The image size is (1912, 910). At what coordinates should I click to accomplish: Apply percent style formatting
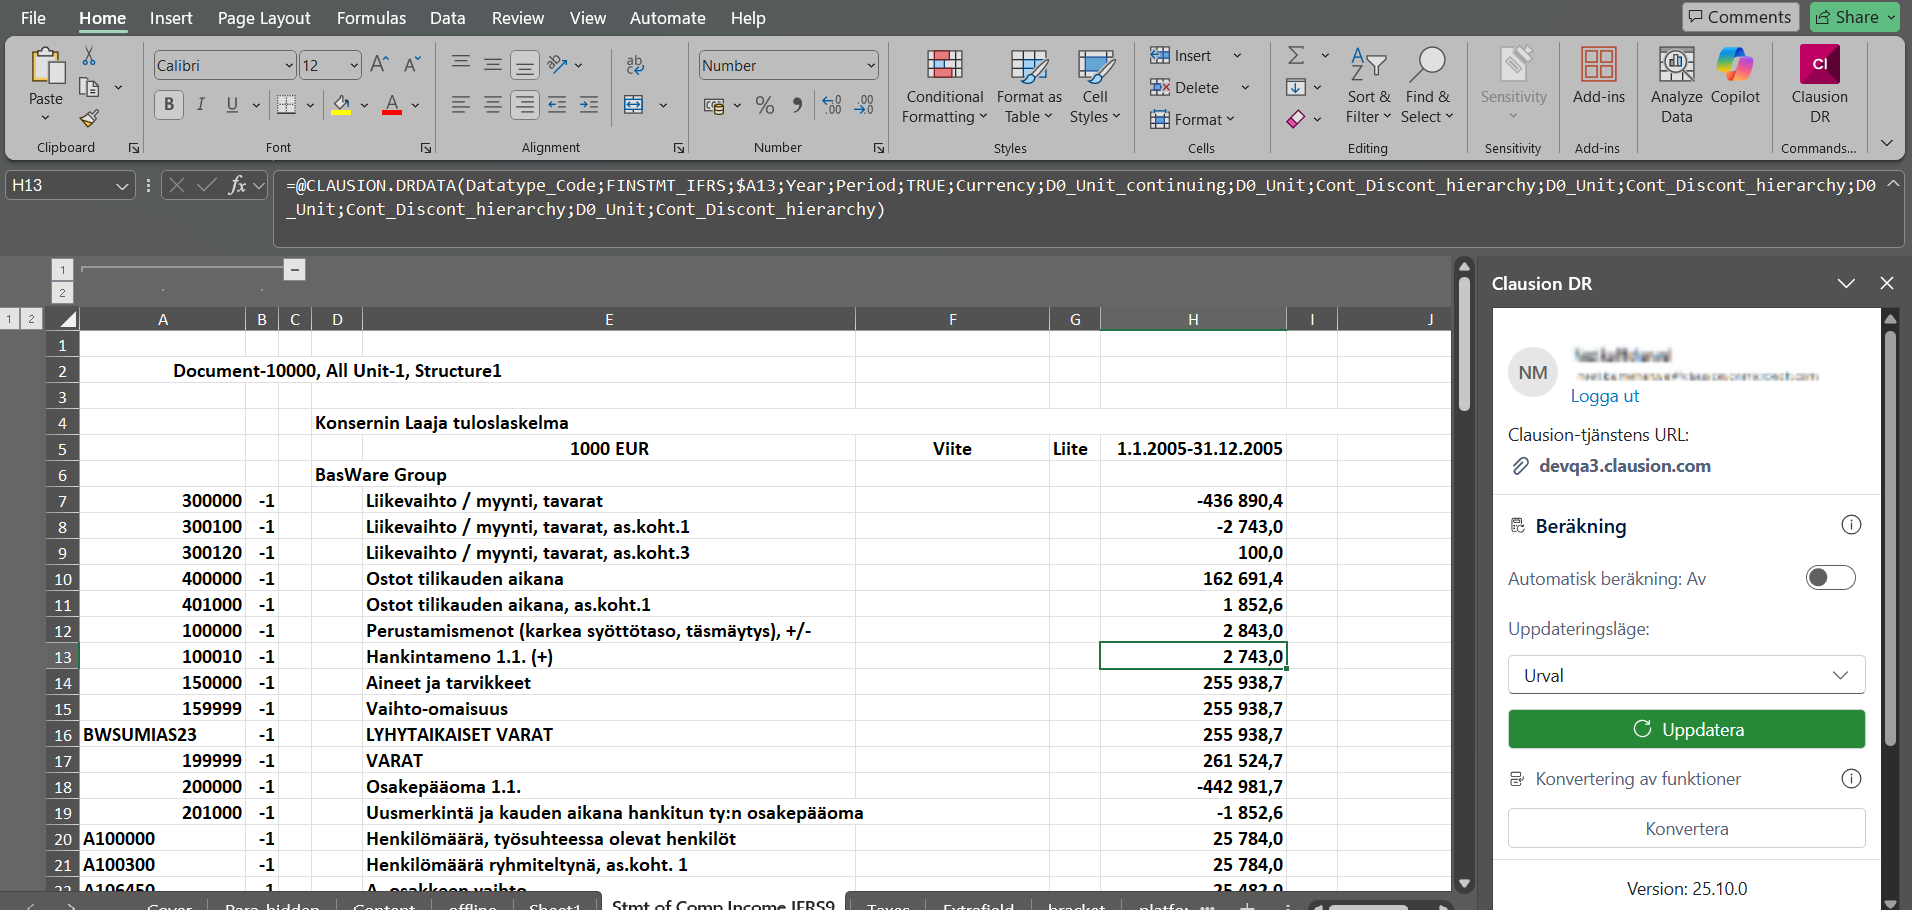[765, 105]
